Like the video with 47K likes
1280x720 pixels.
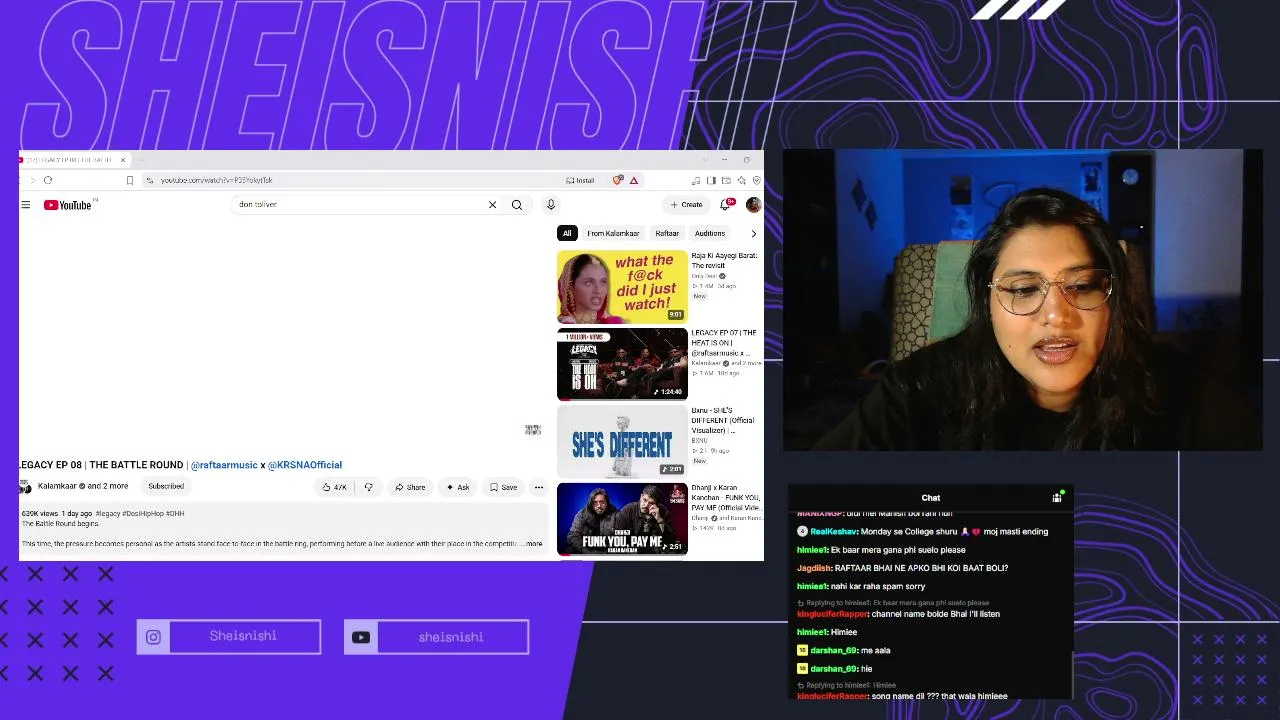(334, 487)
